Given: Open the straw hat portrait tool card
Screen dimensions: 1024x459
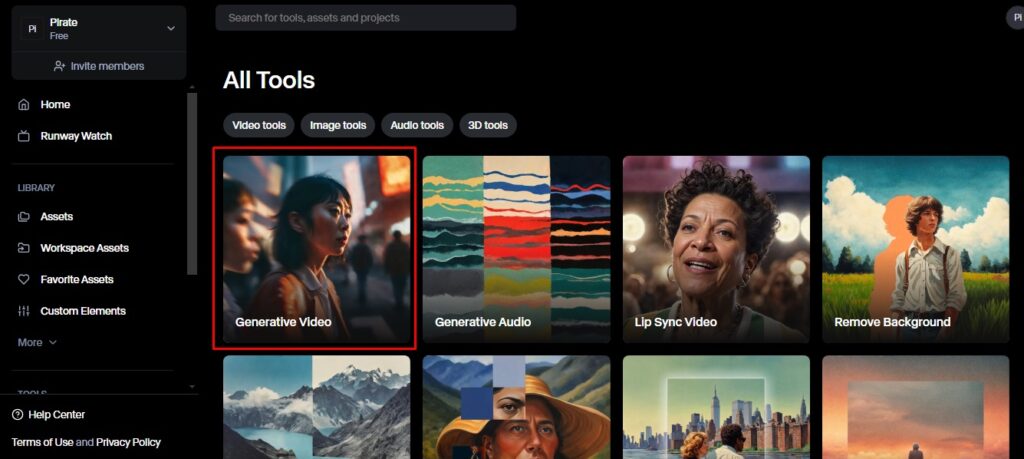Looking at the screenshot, I should point(517,407).
